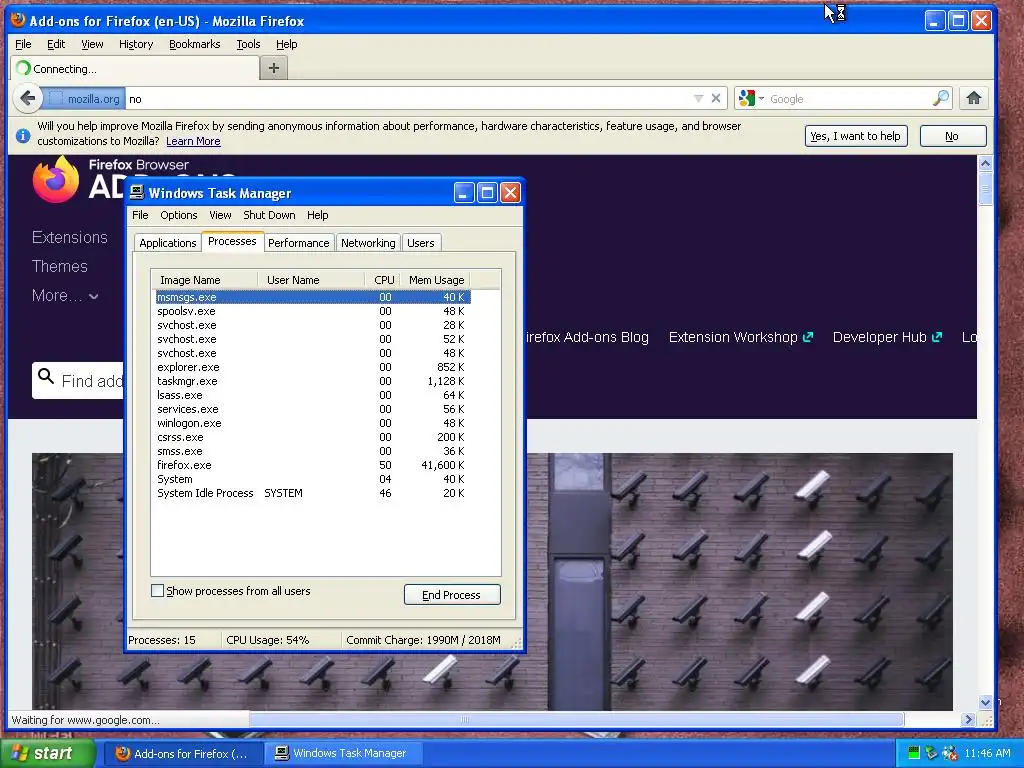Open Task Manager Shut Down menu

[x=269, y=215]
